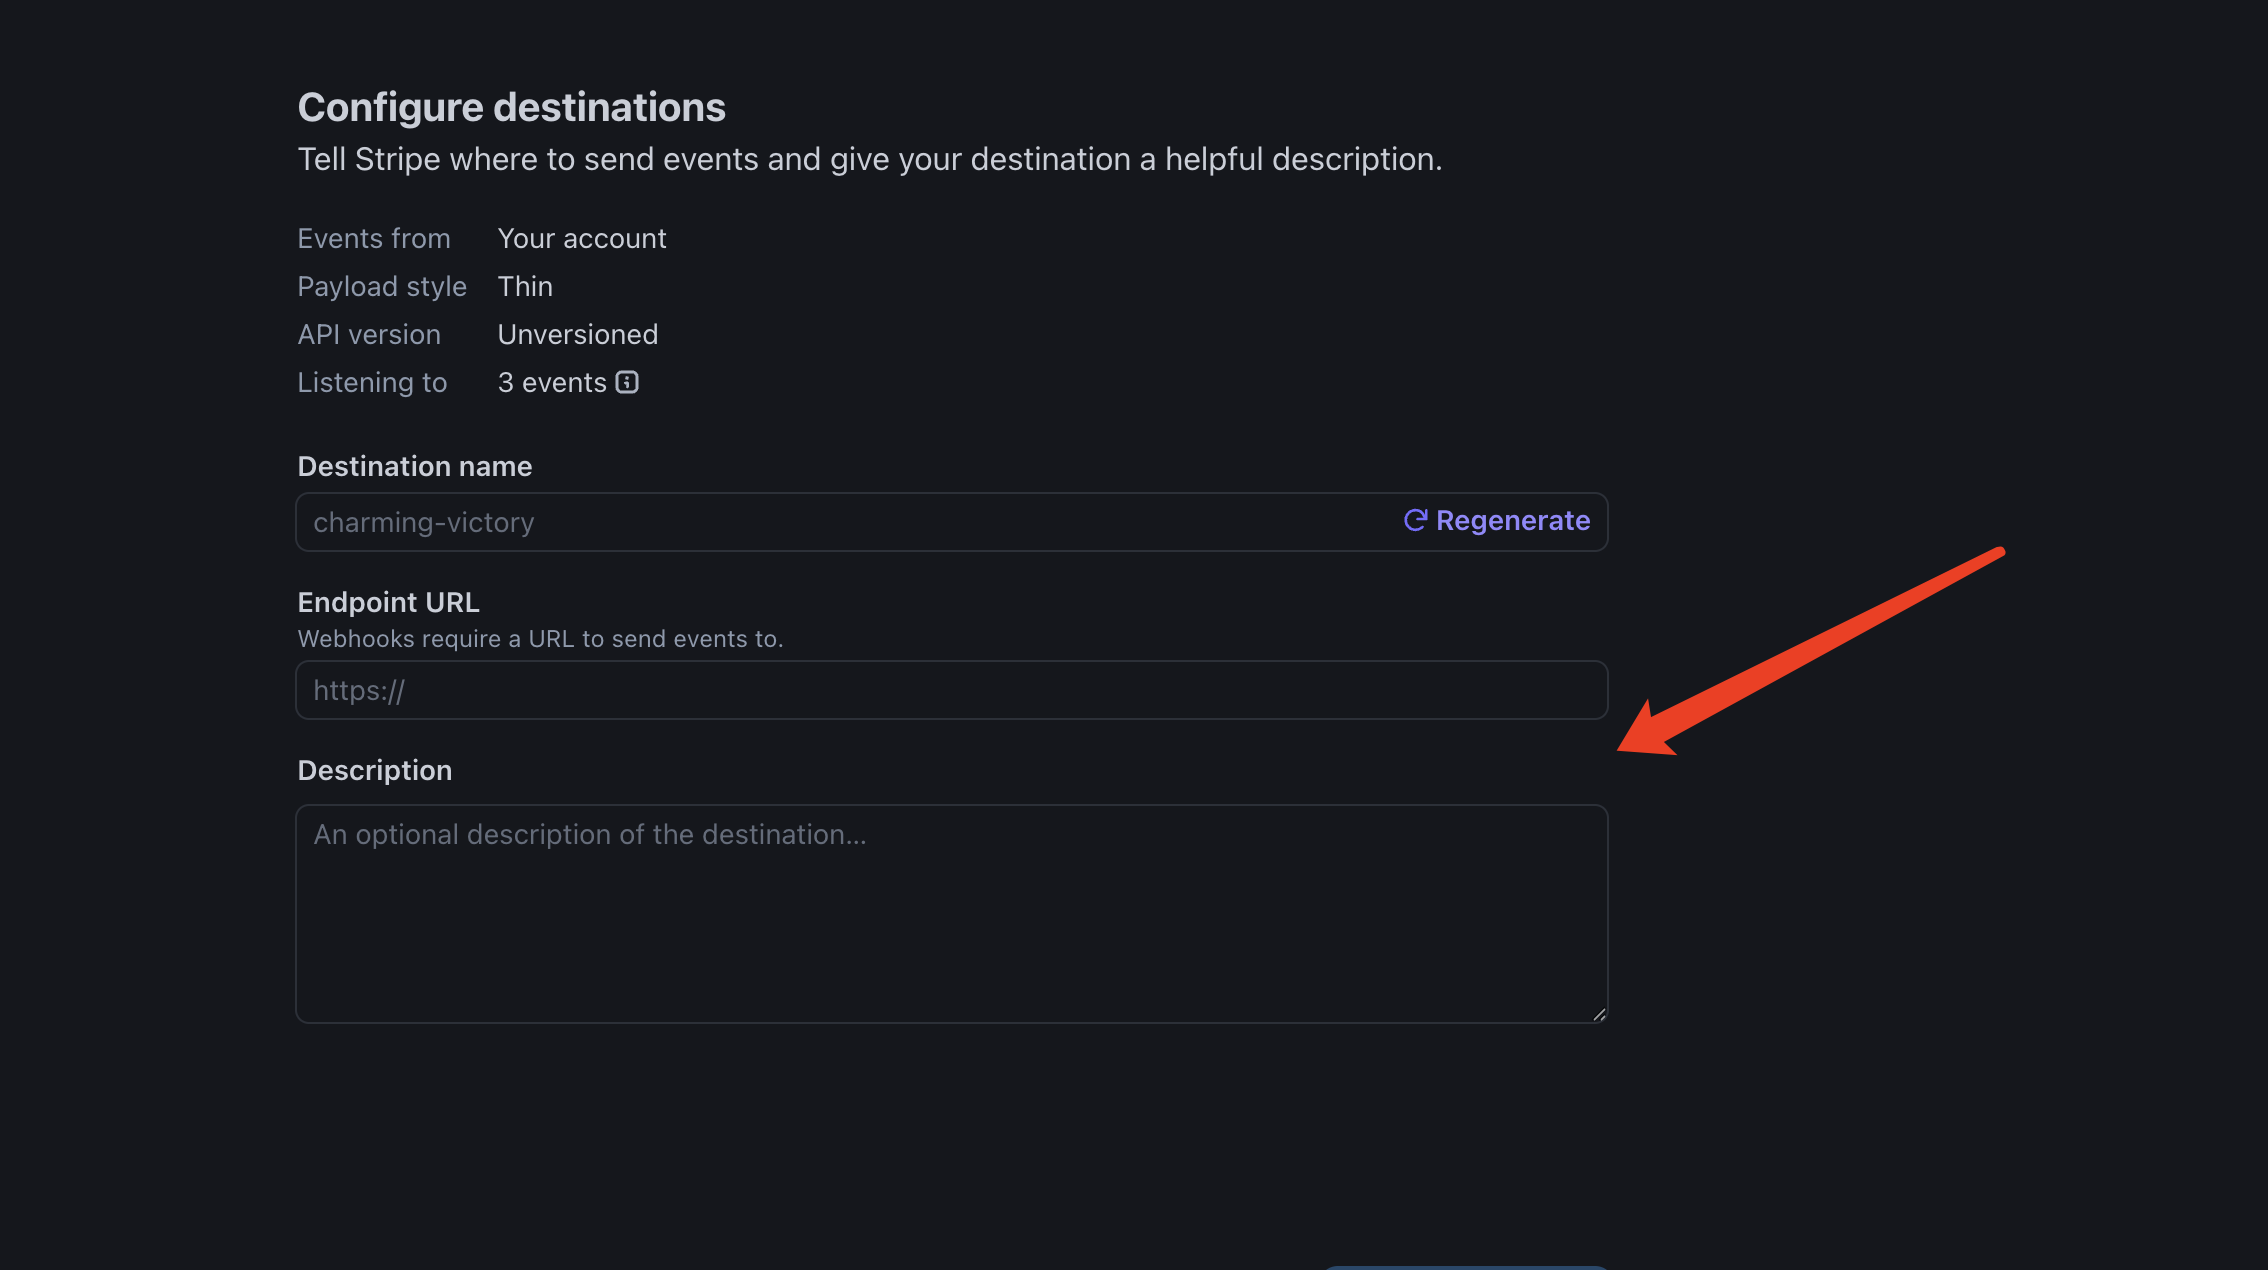This screenshot has height=1270, width=2268.
Task: Click the Configure destinations heading
Action: coord(512,107)
